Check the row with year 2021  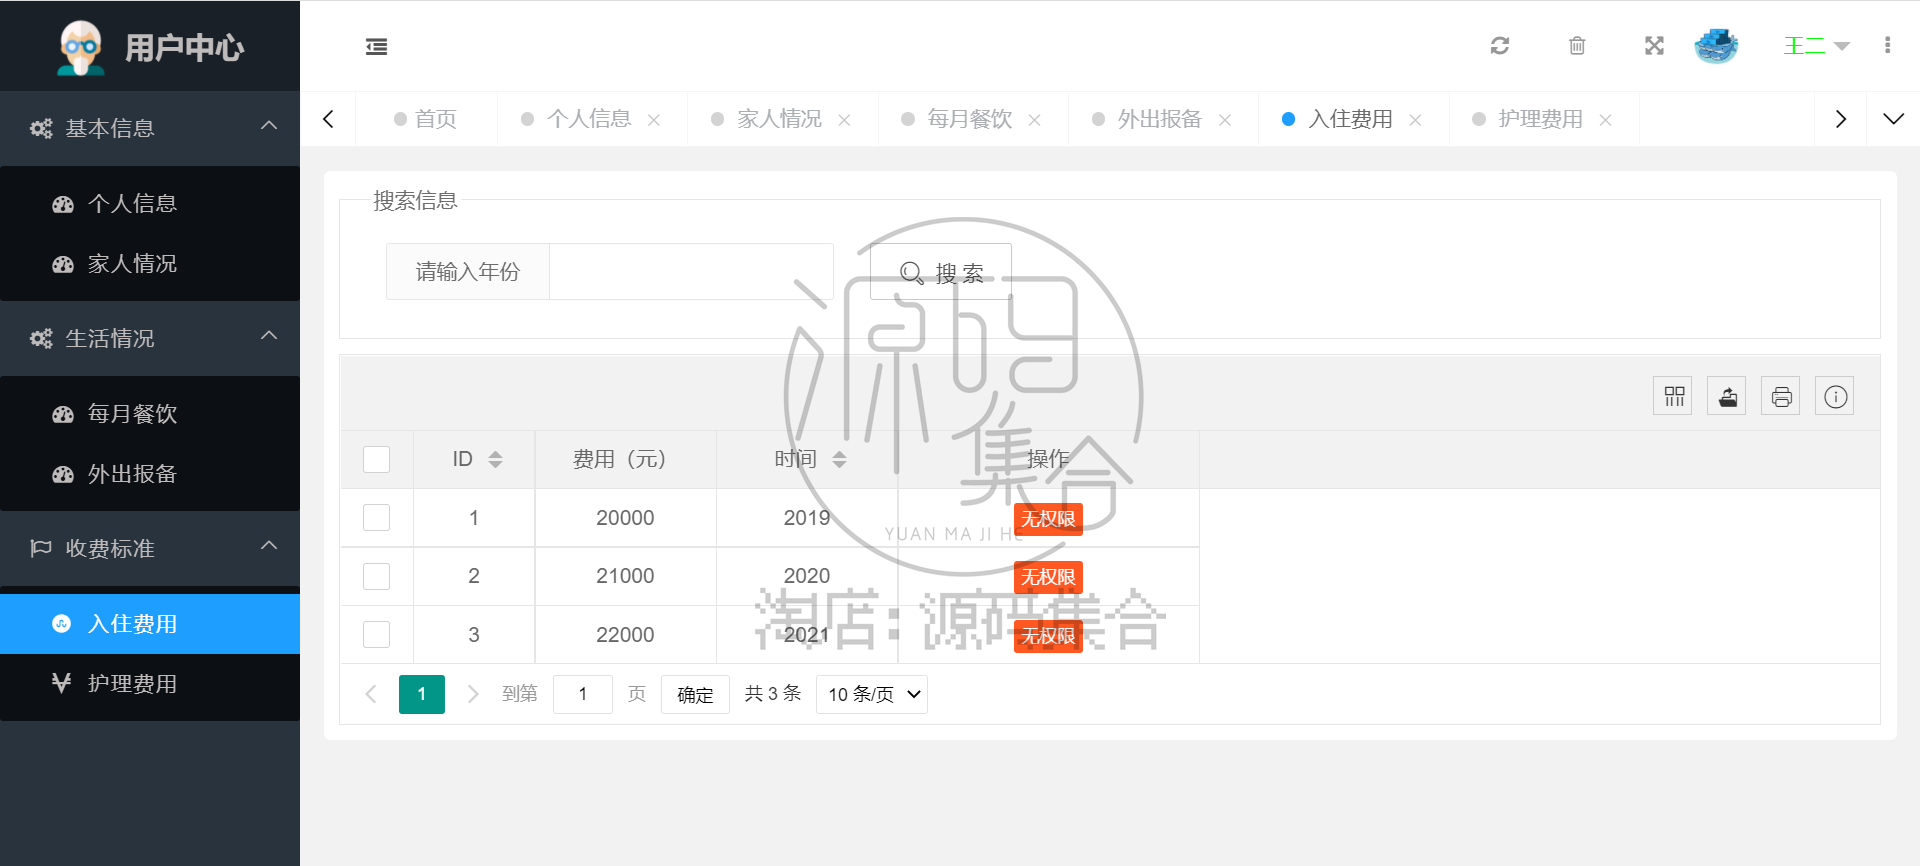point(376,634)
